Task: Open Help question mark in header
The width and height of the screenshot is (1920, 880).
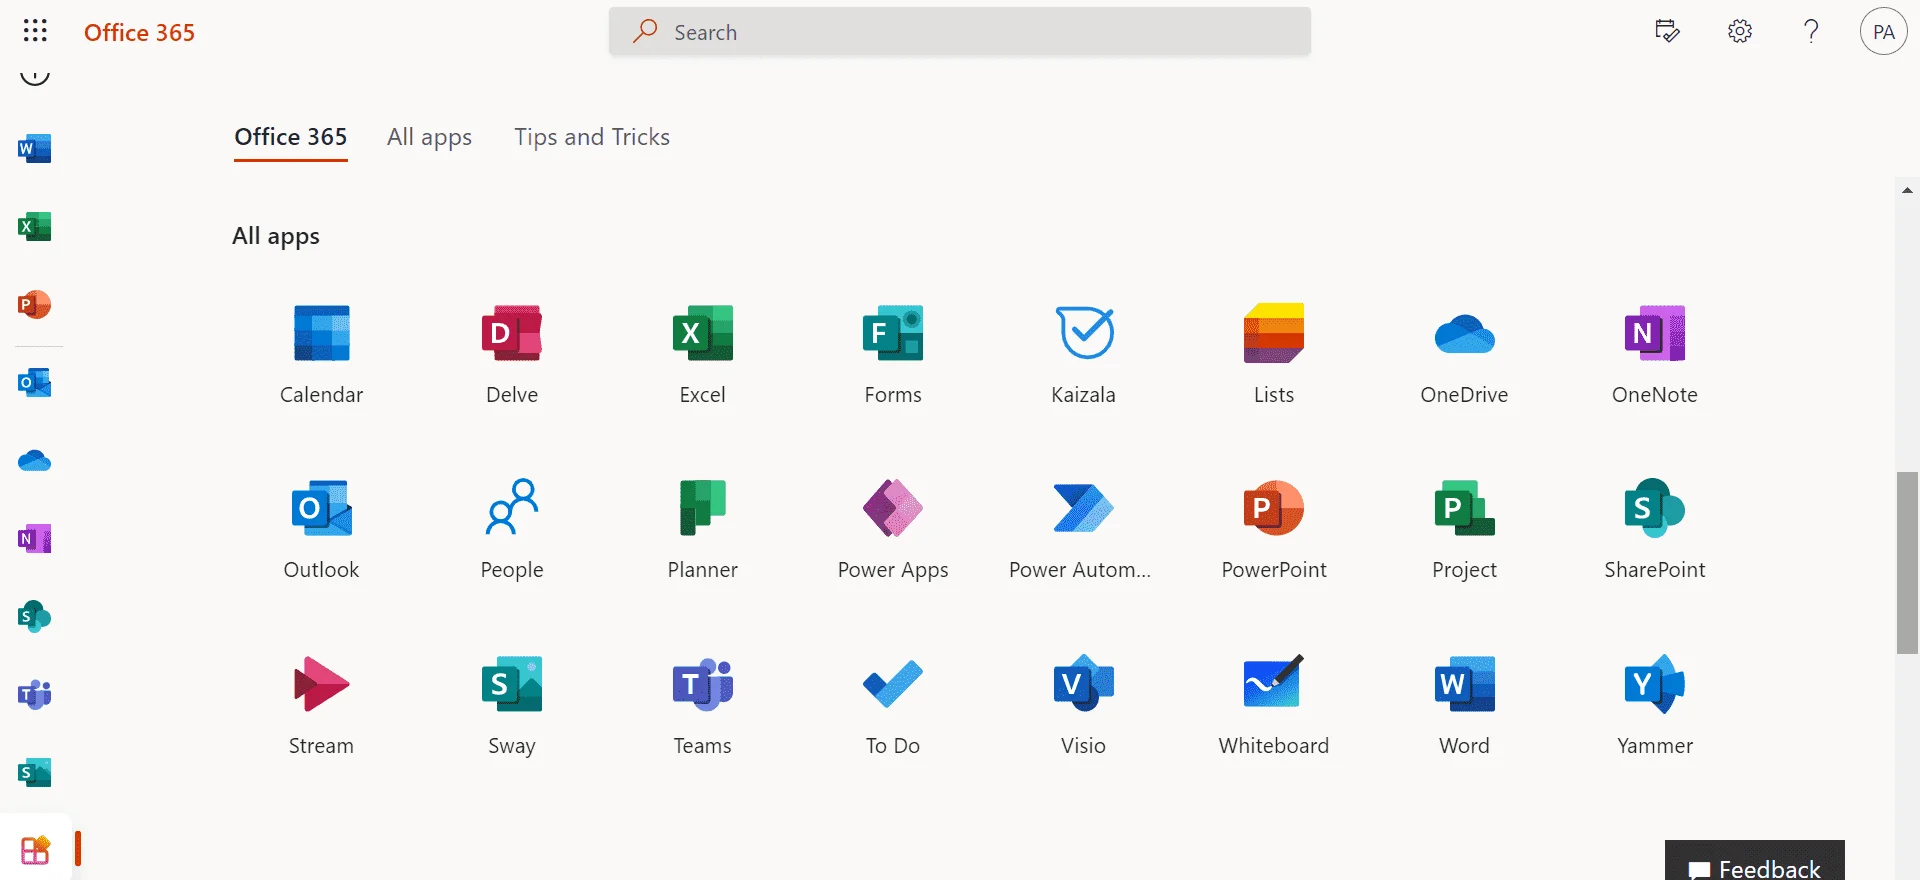Action: (1811, 32)
